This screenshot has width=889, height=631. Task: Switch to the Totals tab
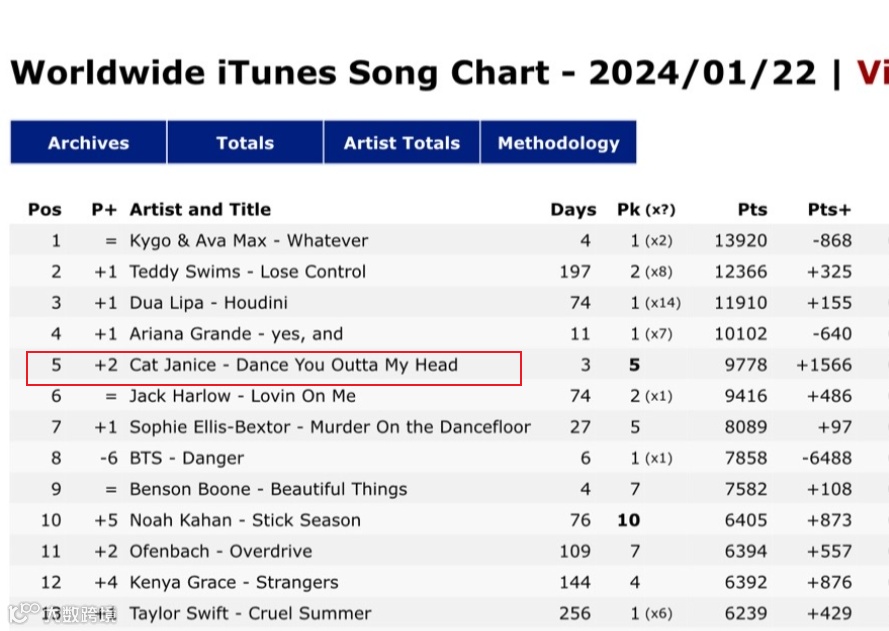245,143
